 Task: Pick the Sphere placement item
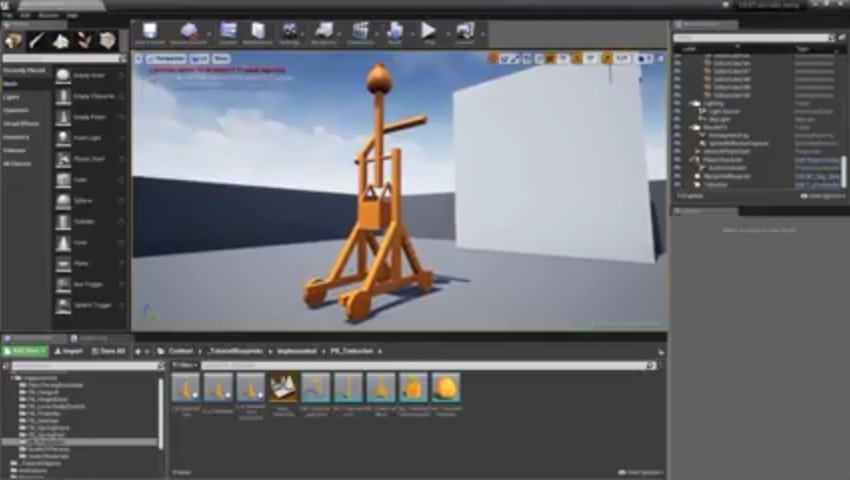click(89, 201)
